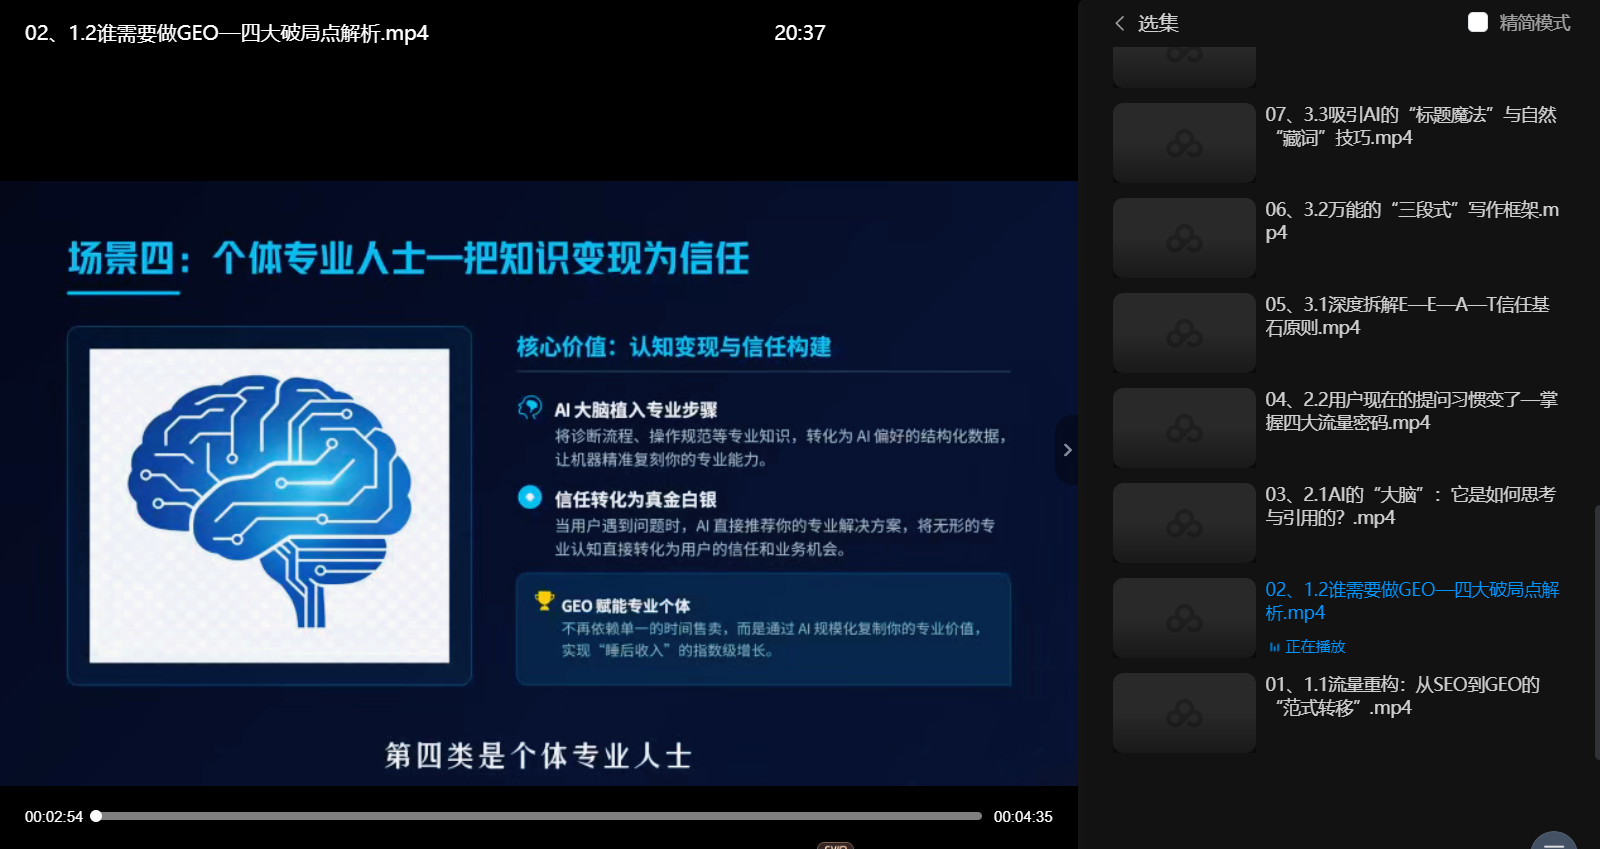
Task: Click the partially visible top playlist thumbnail
Action: point(1184,65)
